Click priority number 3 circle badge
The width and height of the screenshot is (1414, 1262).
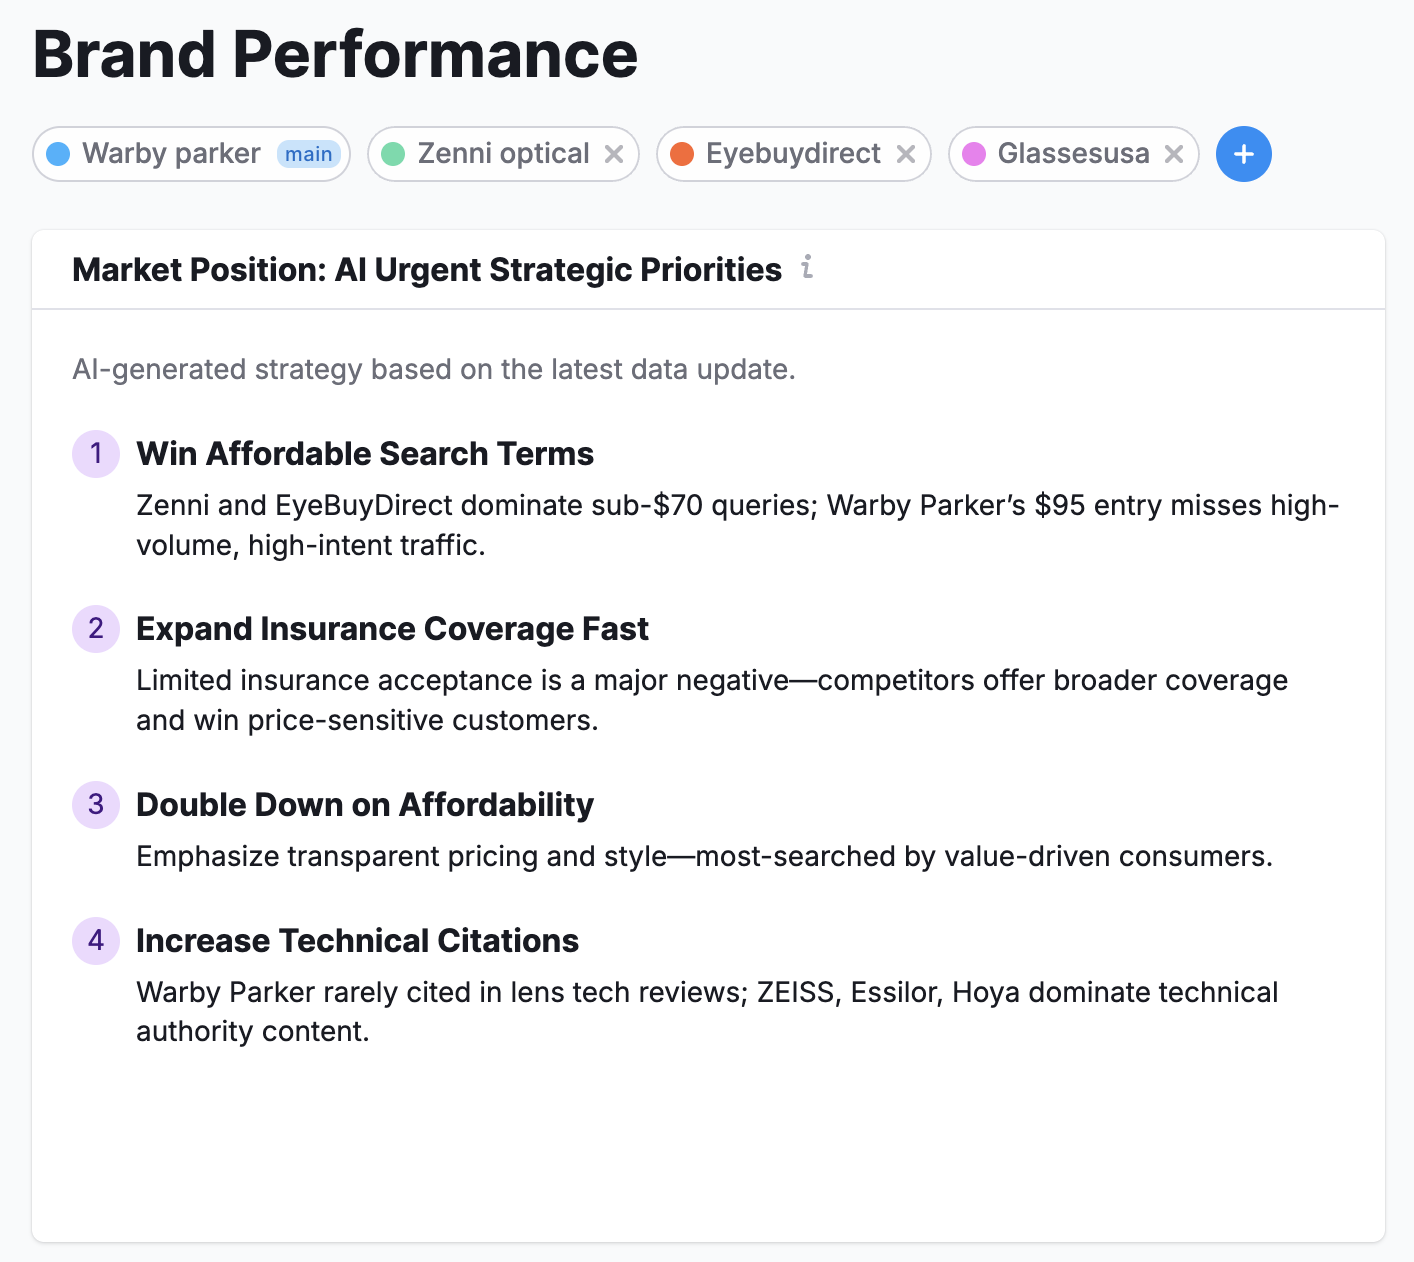96,804
